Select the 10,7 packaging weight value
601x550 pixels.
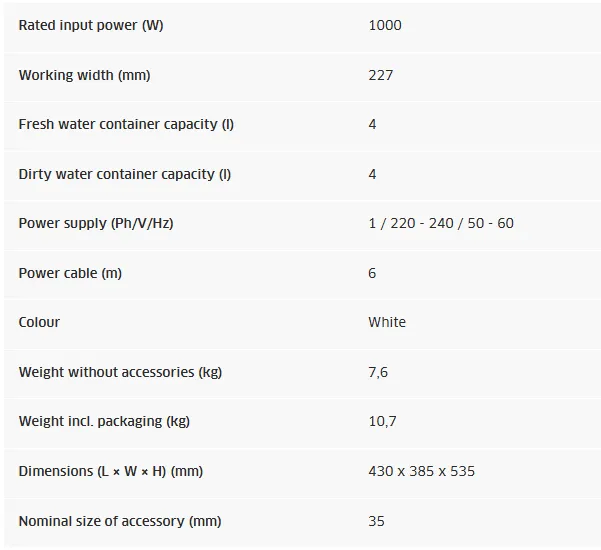382,421
